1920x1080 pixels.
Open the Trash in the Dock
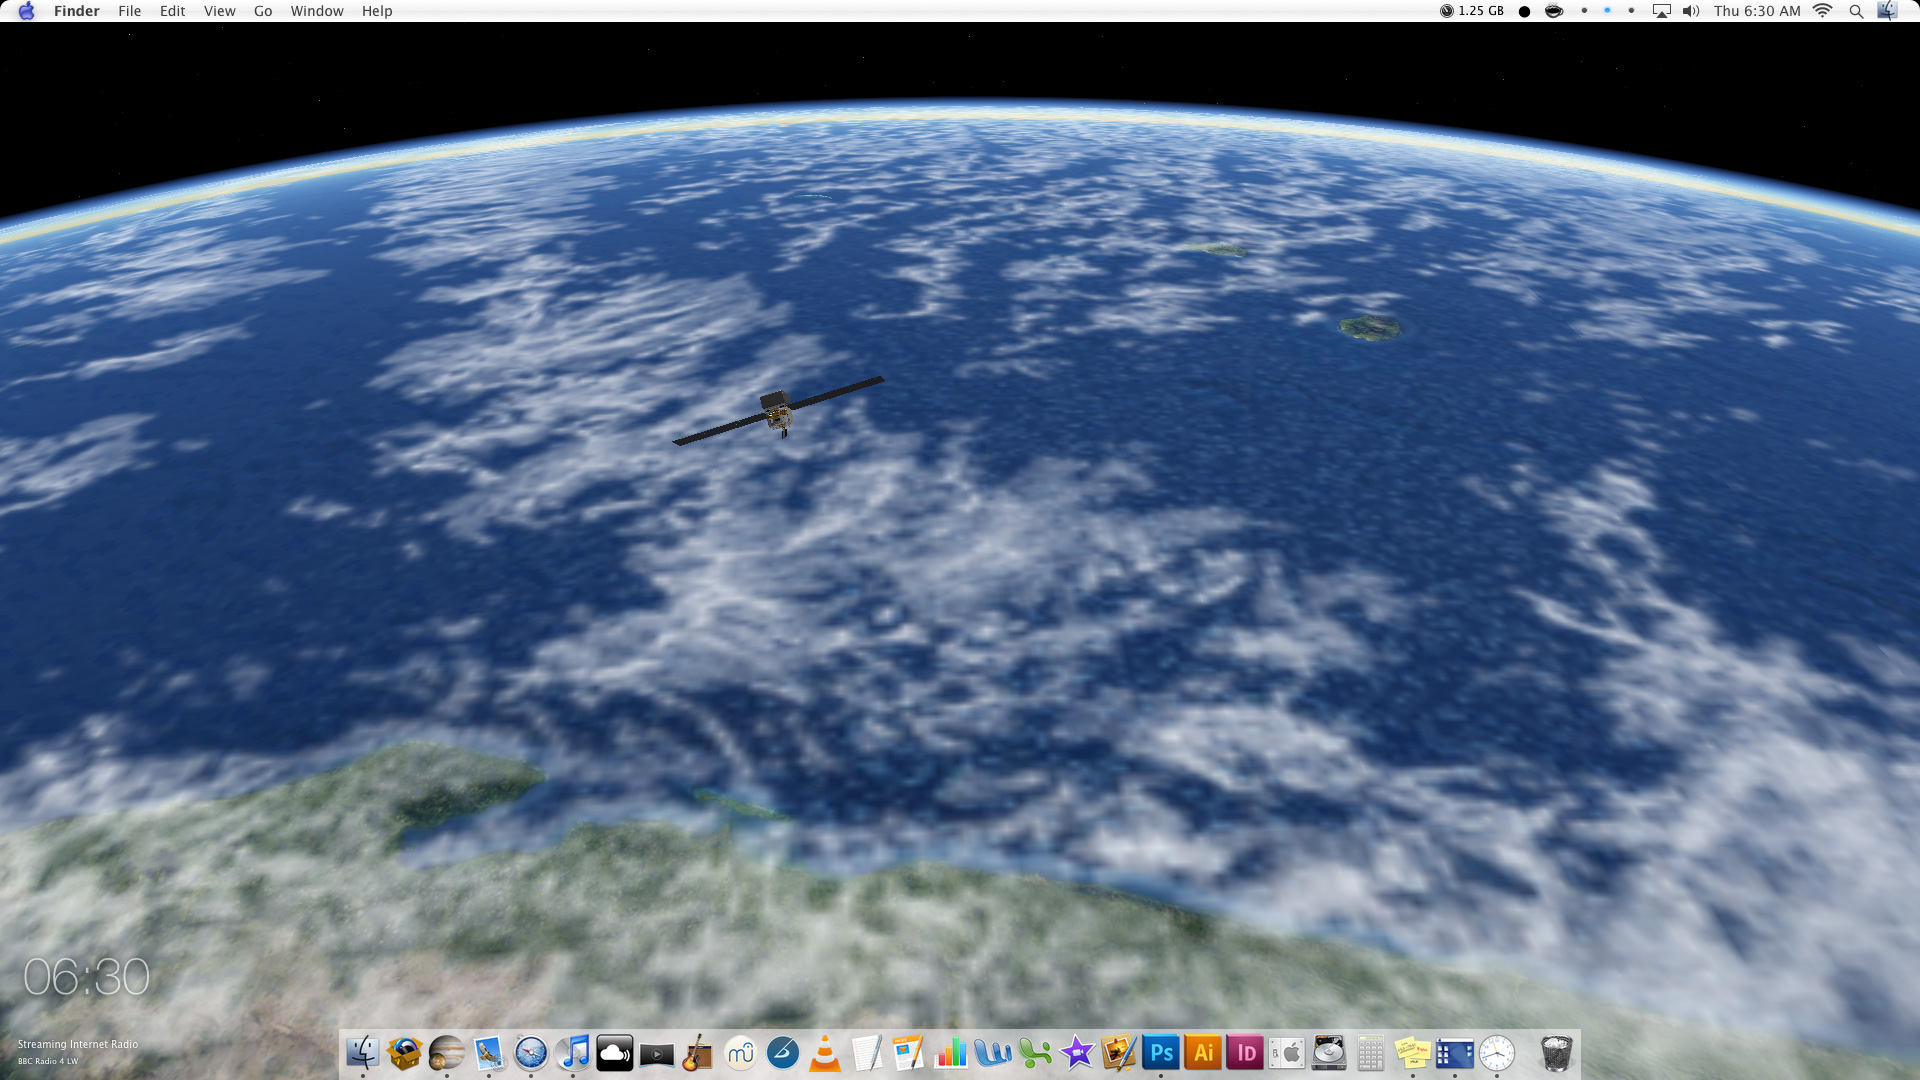coord(1556,1053)
